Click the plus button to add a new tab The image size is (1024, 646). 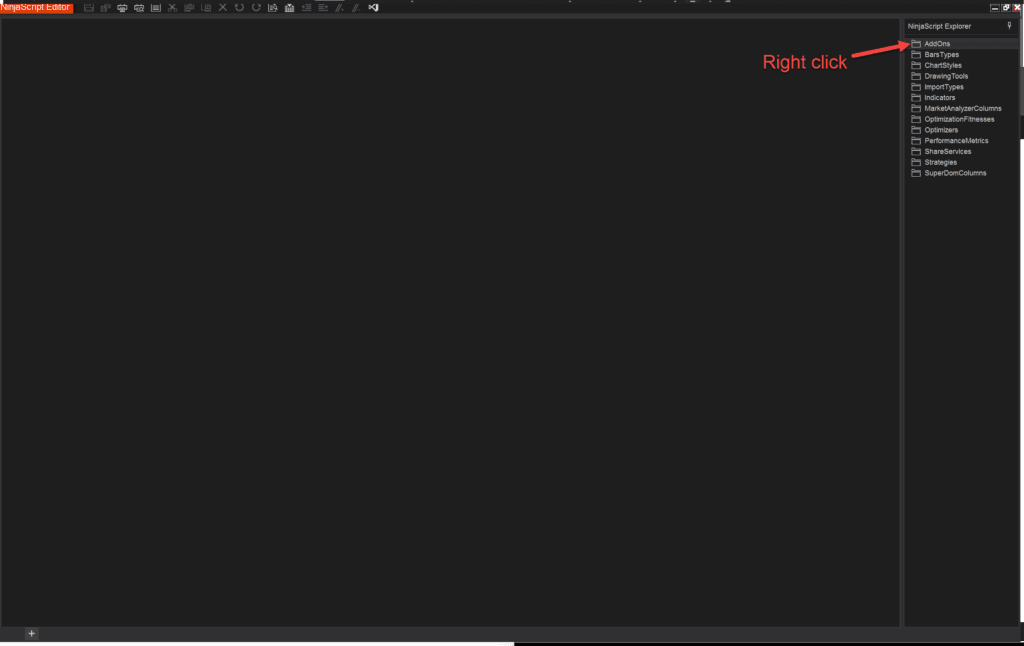pyautogui.click(x=31, y=634)
